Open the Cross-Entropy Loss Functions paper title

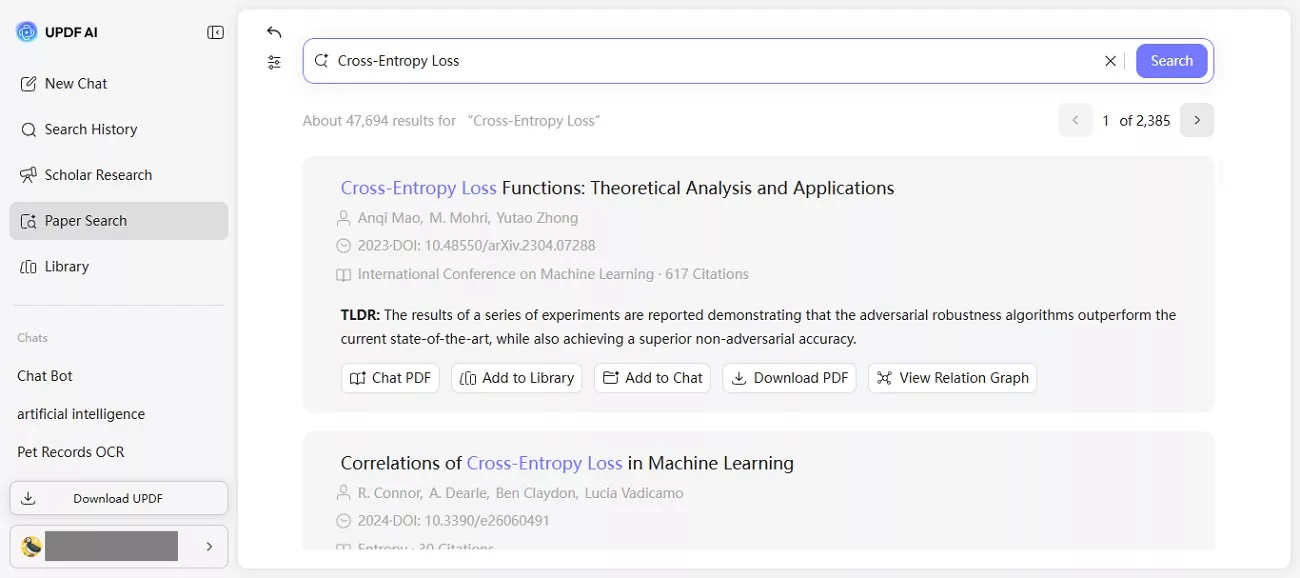617,187
